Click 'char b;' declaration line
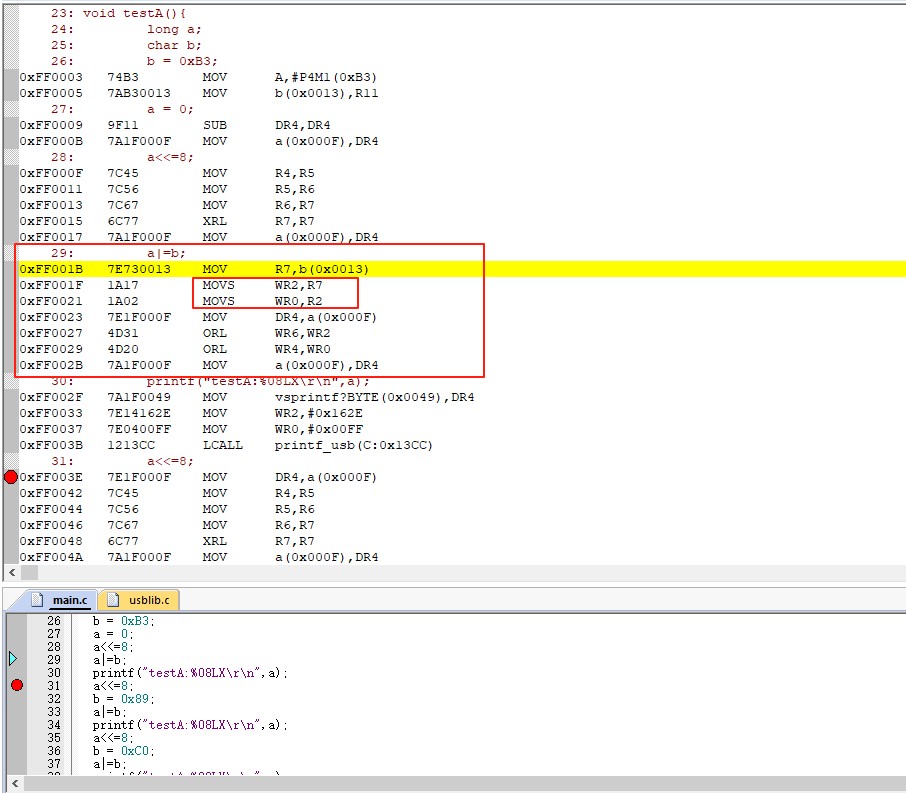Screen dimensions: 906x793 pyautogui.click(x=174, y=45)
